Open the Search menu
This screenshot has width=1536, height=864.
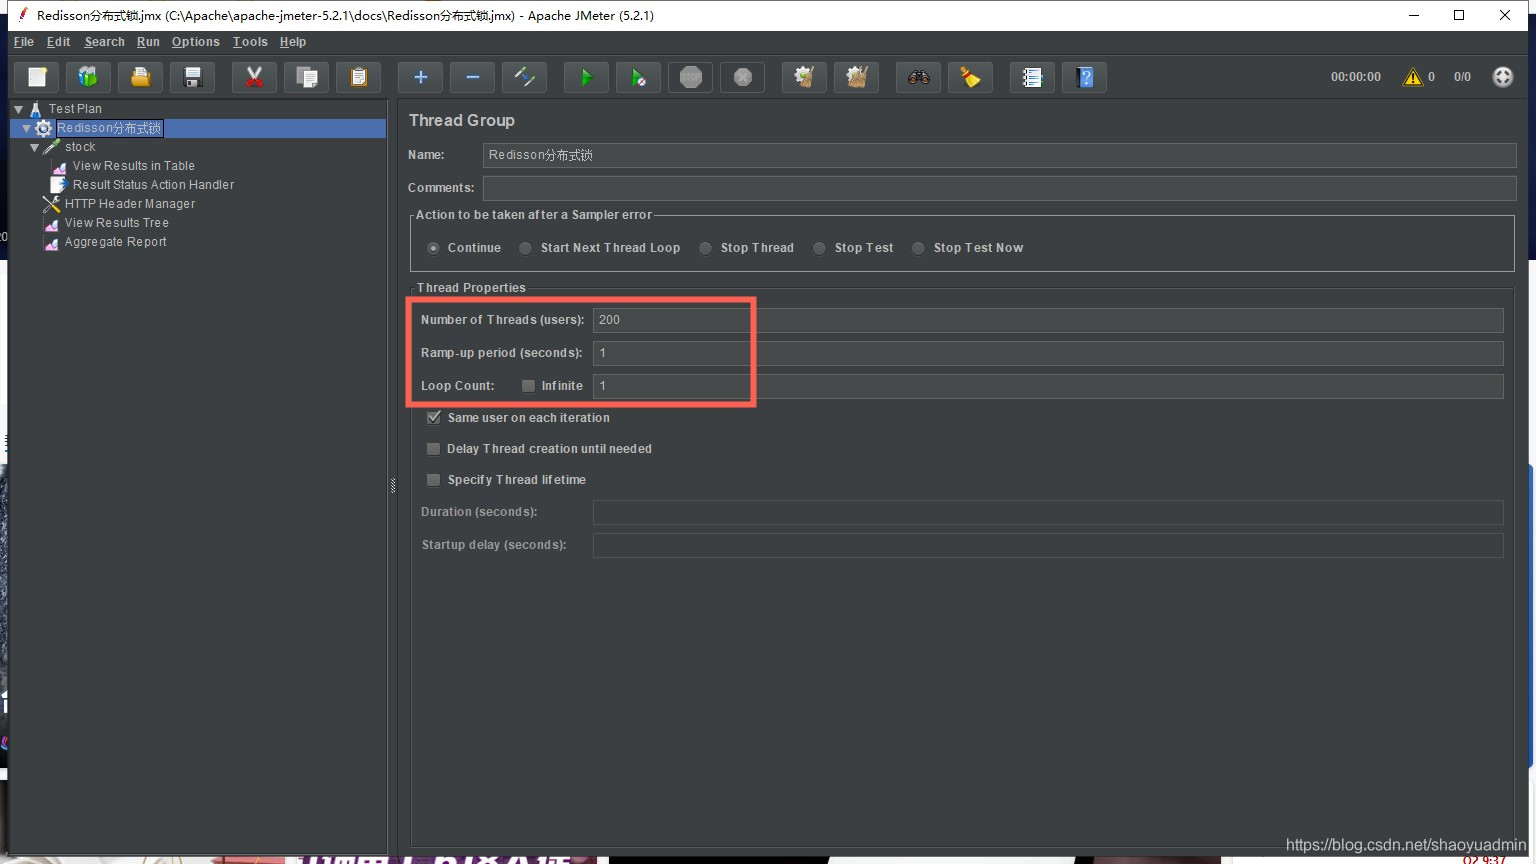(x=104, y=42)
